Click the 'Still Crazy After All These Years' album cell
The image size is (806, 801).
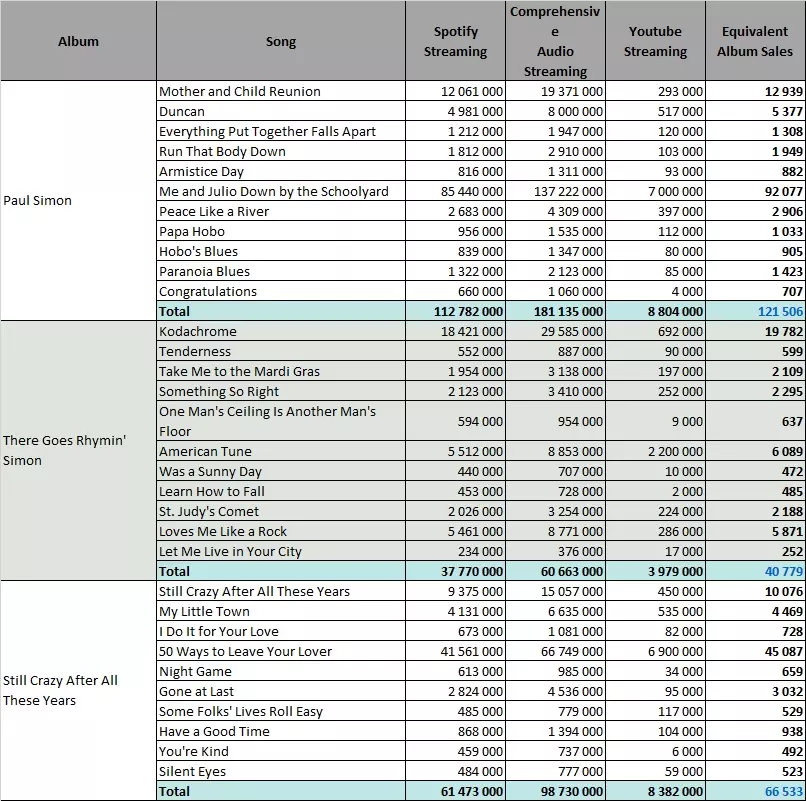[x=78, y=690]
